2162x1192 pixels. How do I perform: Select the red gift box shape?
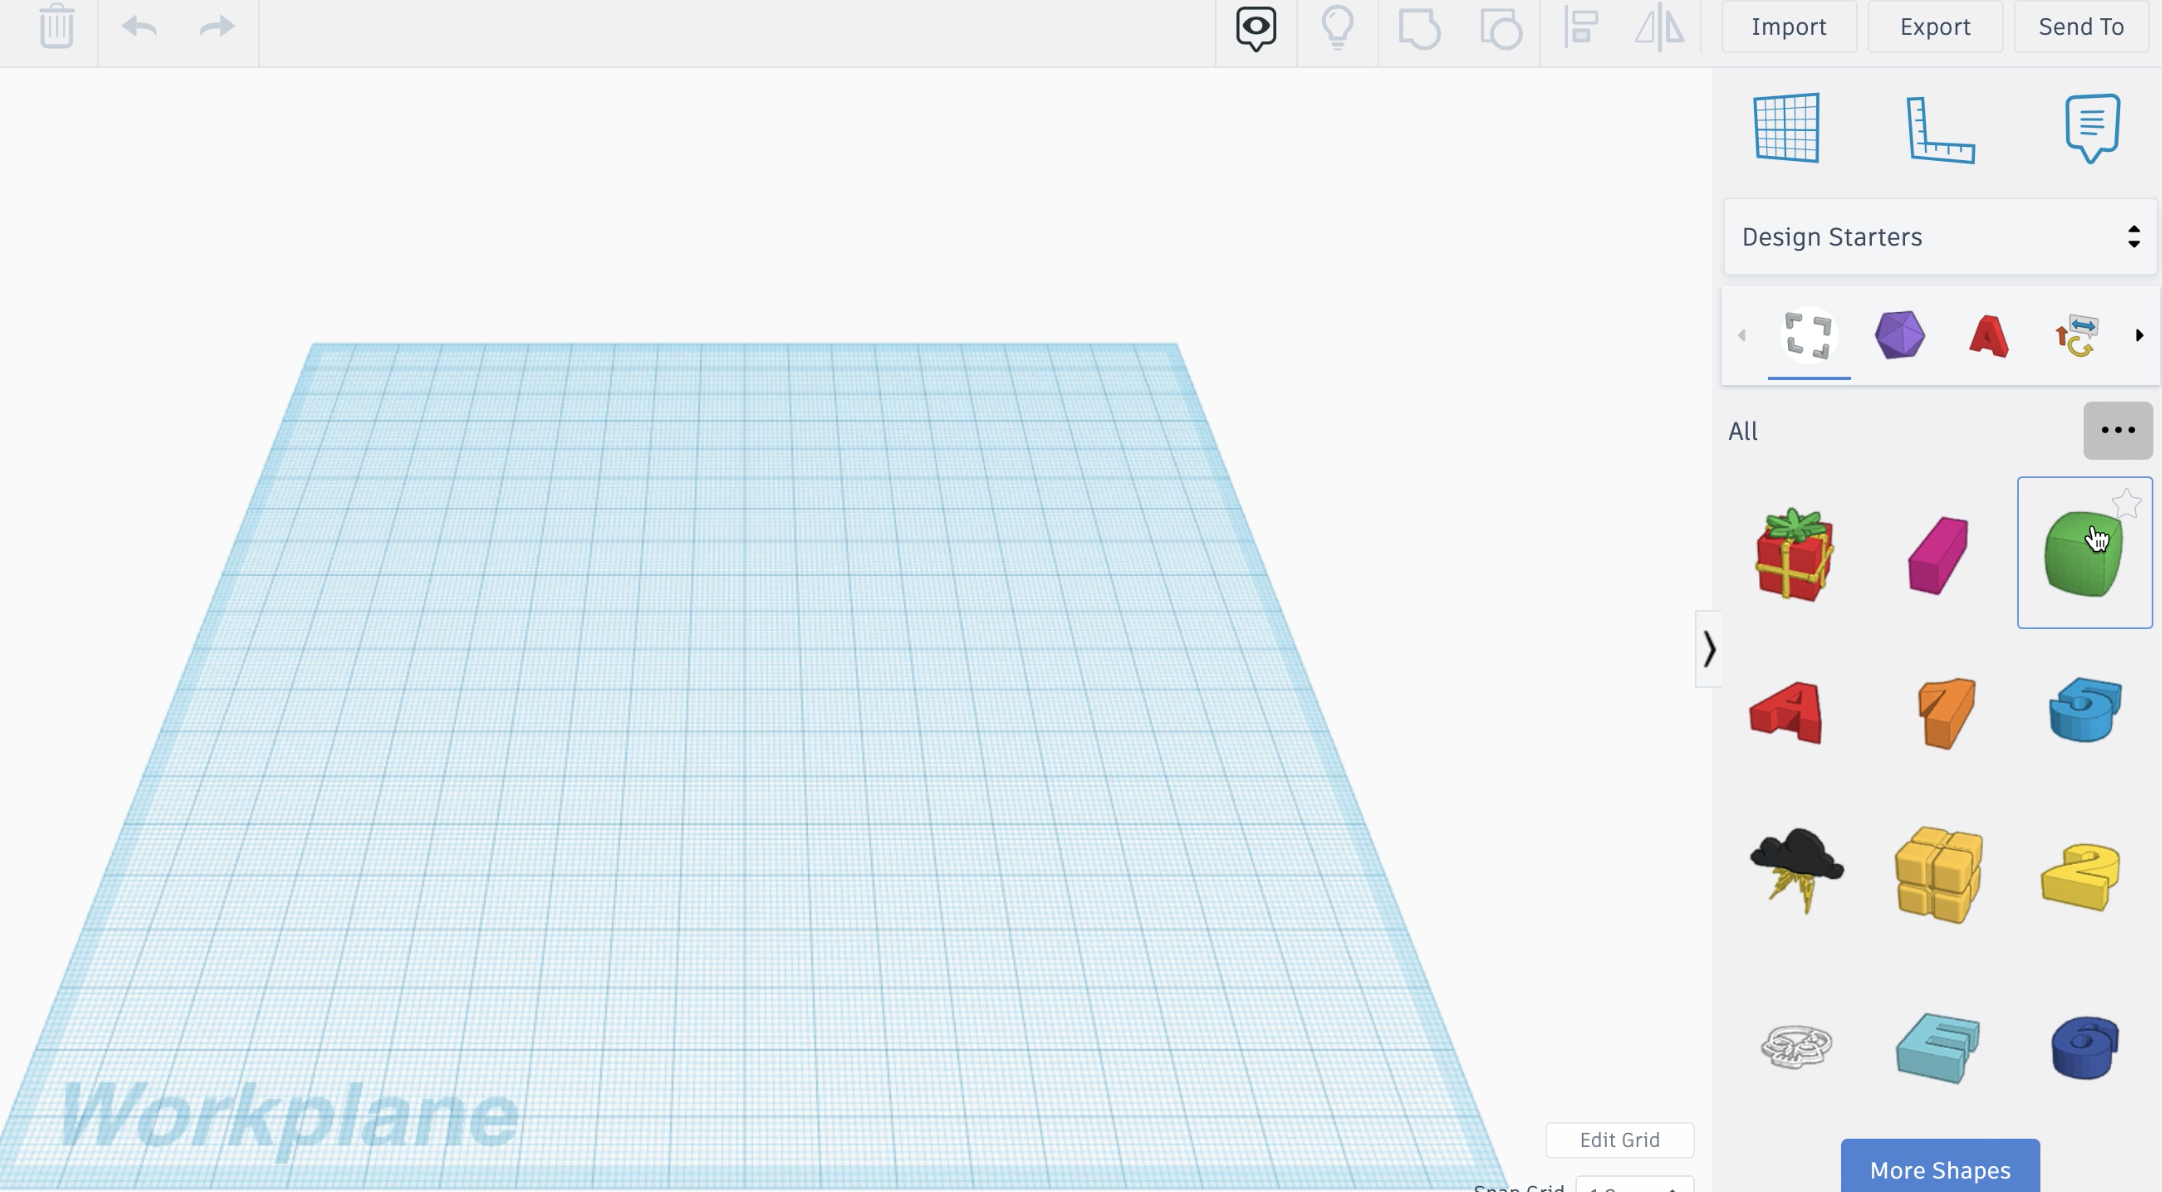click(x=1794, y=554)
